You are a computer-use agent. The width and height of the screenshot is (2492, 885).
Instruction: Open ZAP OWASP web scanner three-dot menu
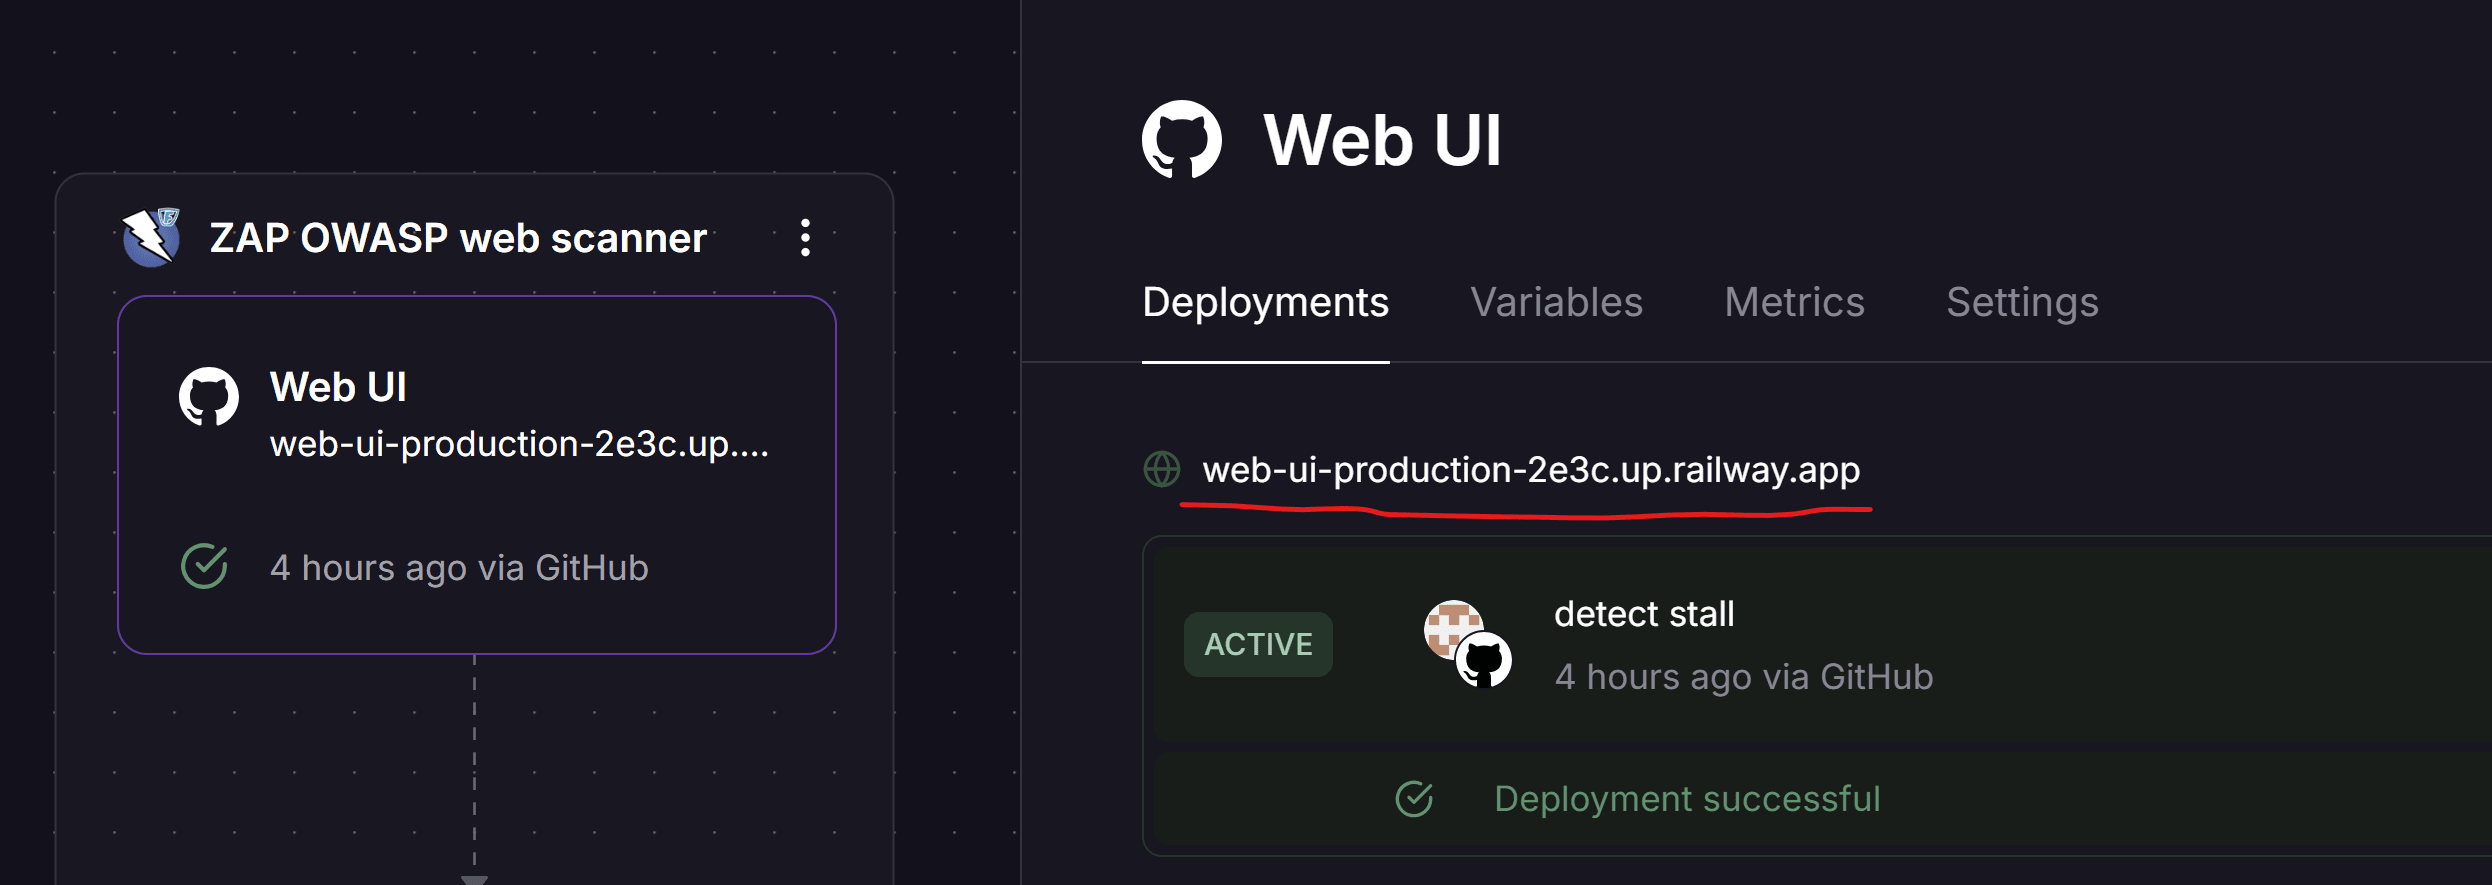(x=805, y=238)
